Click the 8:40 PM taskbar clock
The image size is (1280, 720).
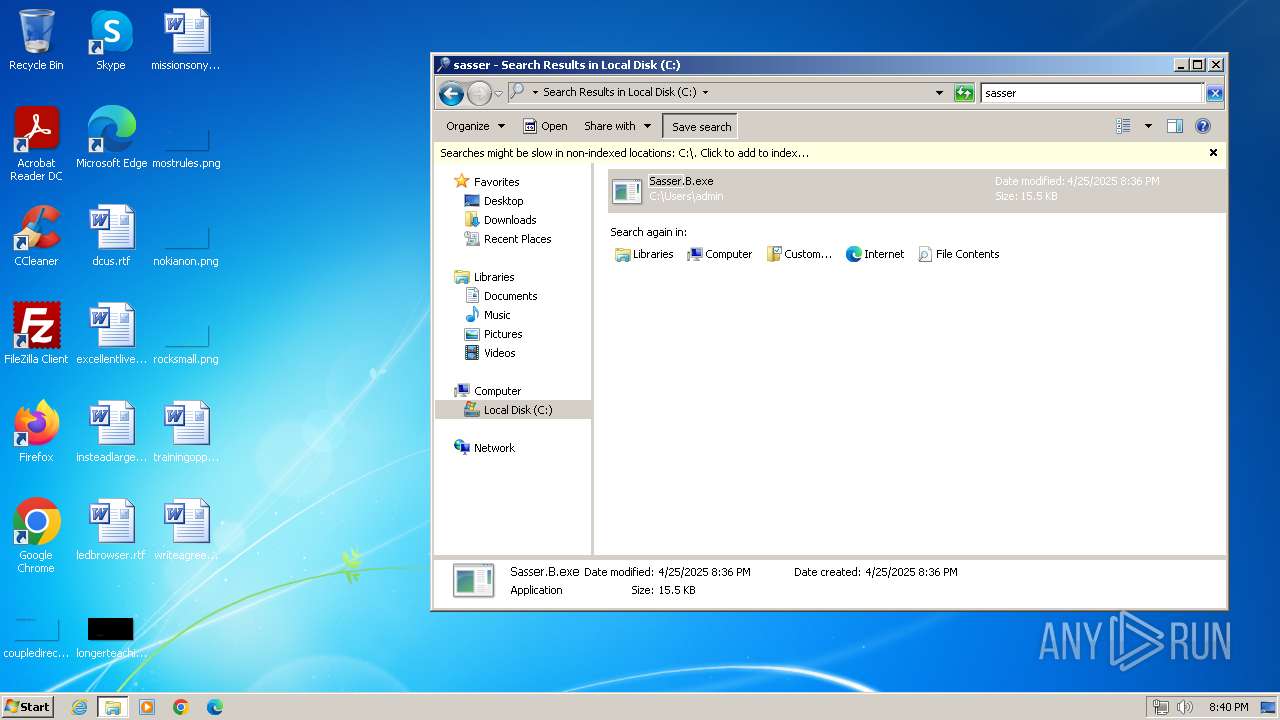click(1228, 707)
